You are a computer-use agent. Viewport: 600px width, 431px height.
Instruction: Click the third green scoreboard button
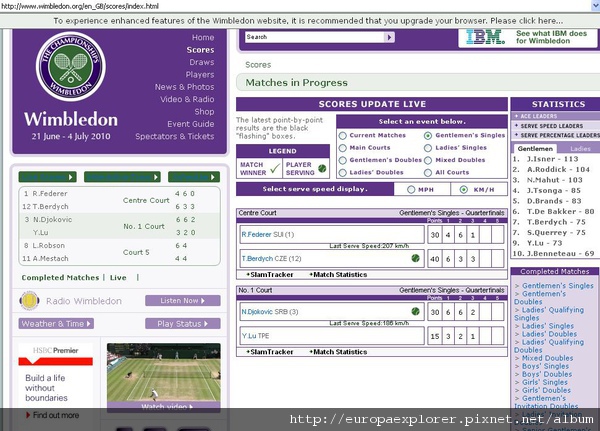[x=194, y=177]
